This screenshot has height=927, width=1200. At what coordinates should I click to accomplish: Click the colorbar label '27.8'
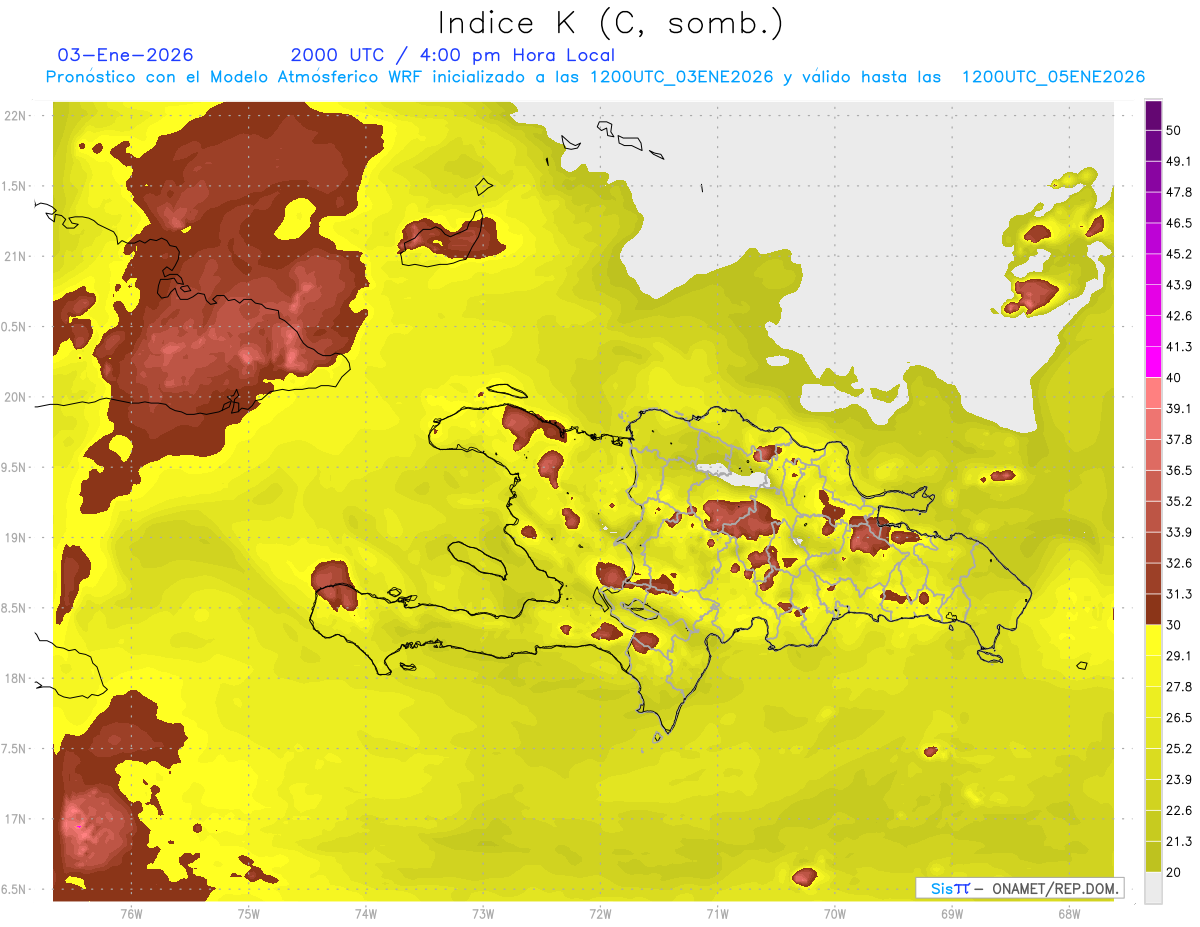1179,687
